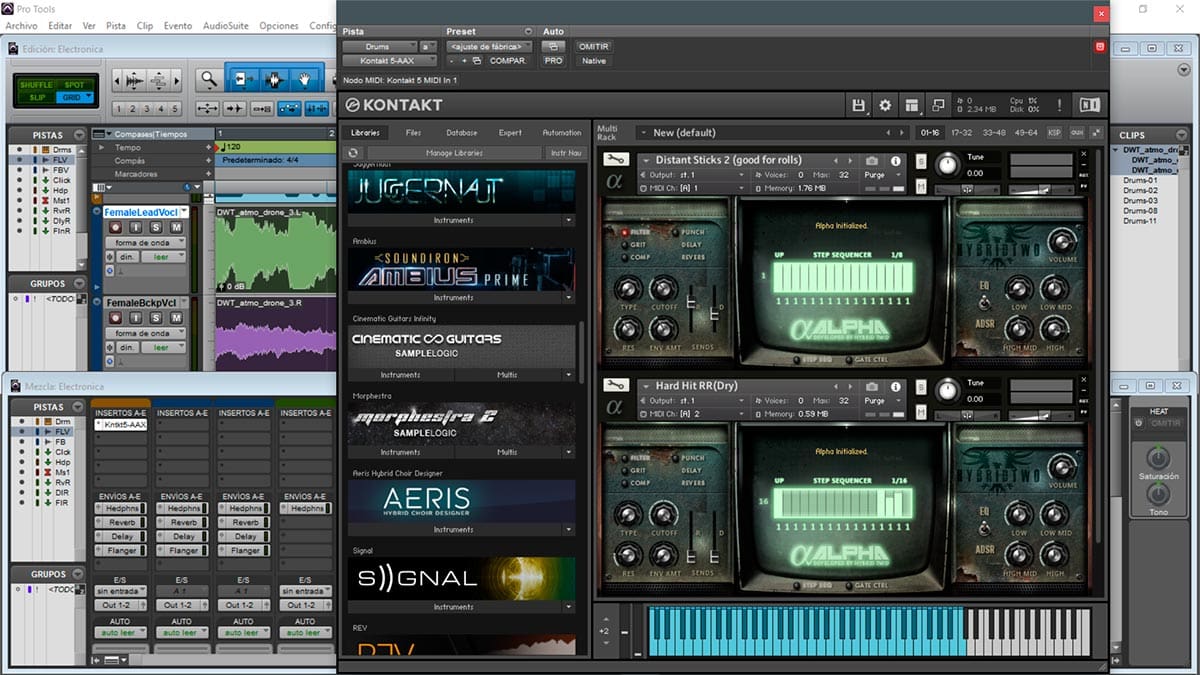Toggle the AUX panel button in Kontakt rack
Screen dimensions: 1200x675
point(1076,133)
